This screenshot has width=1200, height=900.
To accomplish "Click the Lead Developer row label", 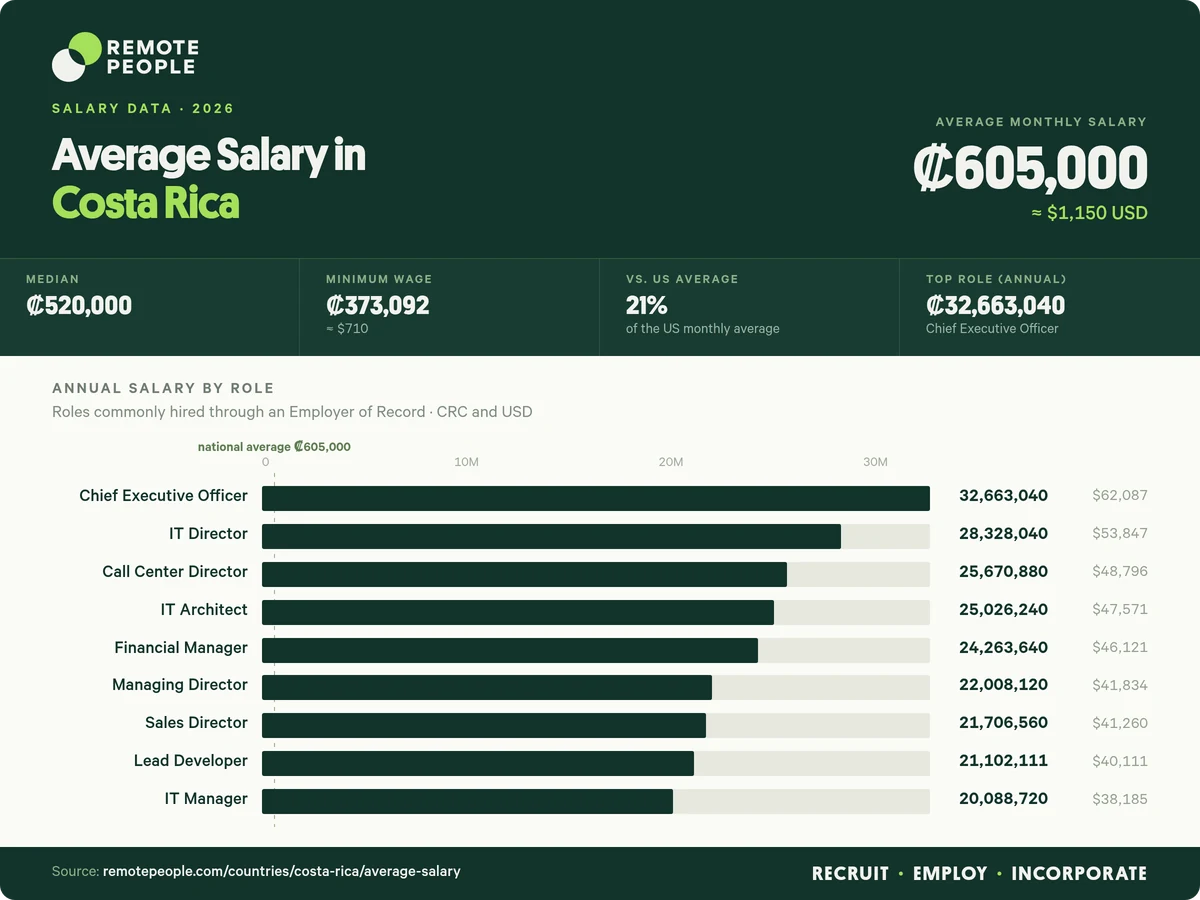I will point(191,761).
